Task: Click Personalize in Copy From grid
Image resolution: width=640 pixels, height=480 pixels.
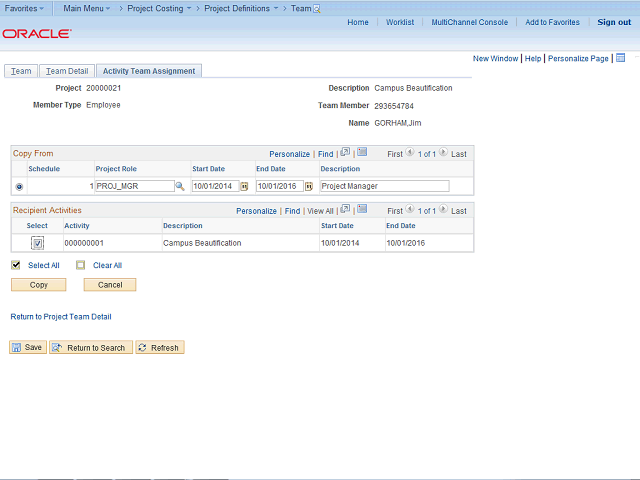Action: [x=289, y=154]
